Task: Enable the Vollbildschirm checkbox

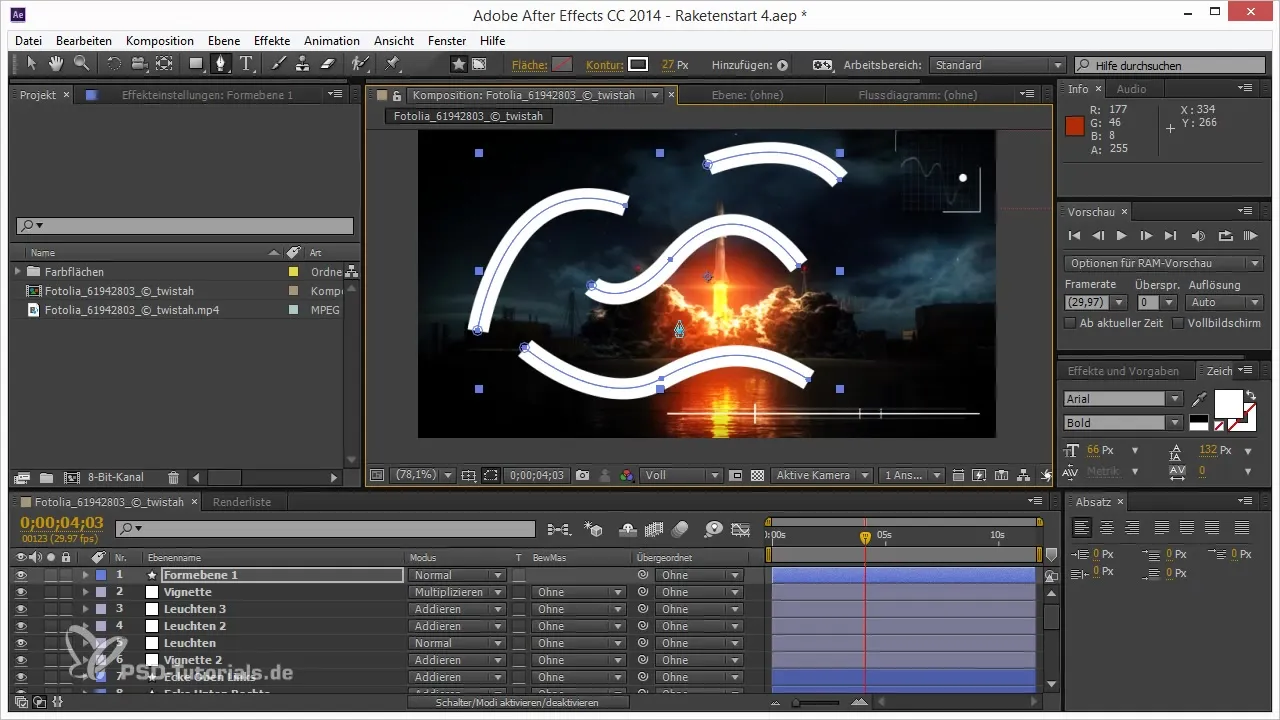Action: point(1178,323)
